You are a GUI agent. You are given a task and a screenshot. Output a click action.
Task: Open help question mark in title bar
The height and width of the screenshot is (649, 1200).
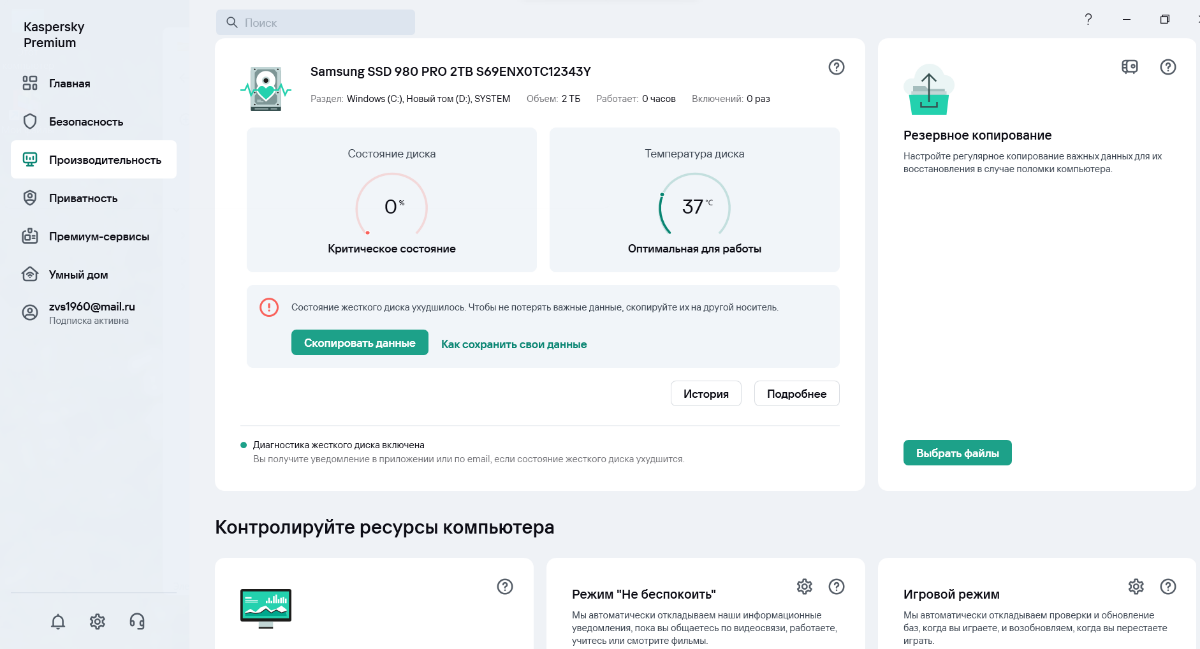pos(1088,19)
